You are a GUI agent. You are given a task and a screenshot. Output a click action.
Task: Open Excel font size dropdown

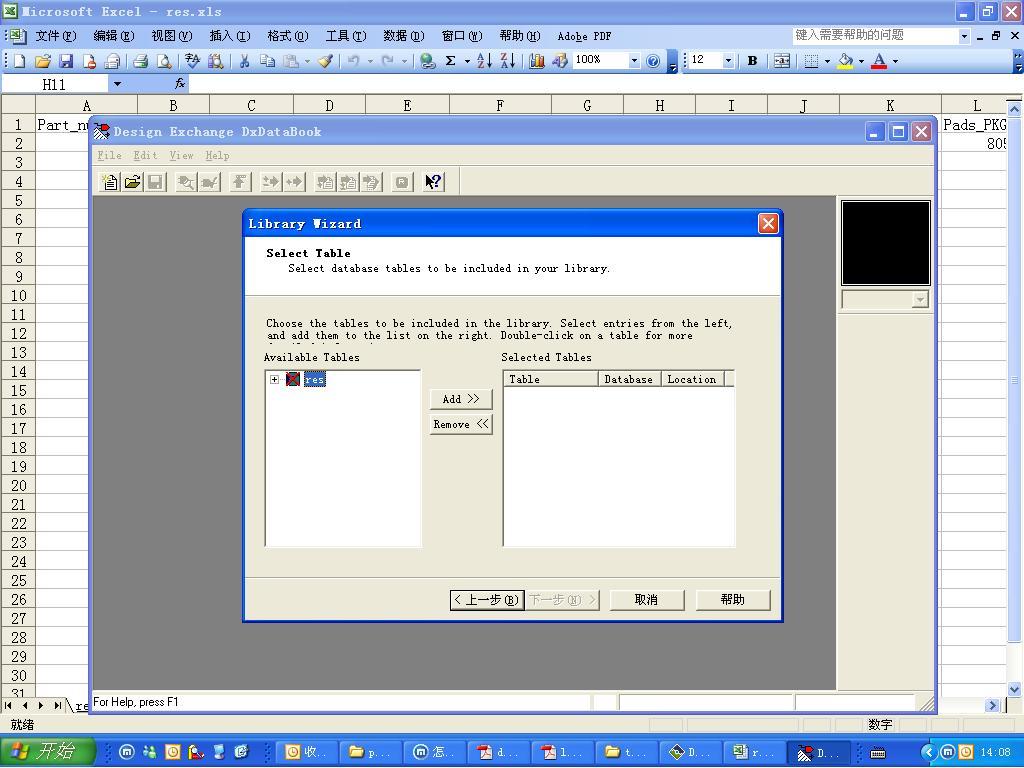(x=728, y=61)
